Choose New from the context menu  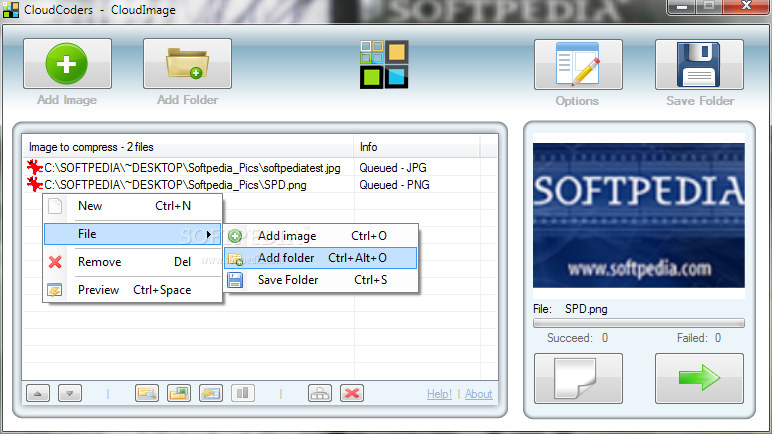pyautogui.click(x=132, y=206)
